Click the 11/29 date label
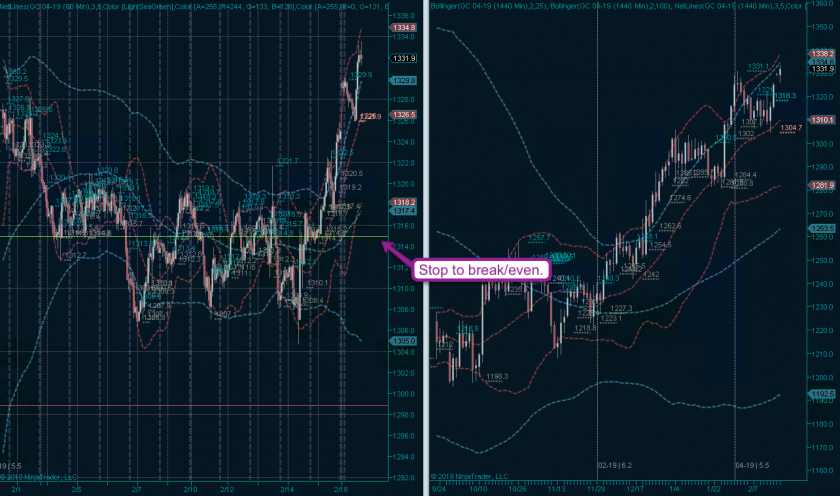This screenshot has width=840, height=496. tap(596, 489)
